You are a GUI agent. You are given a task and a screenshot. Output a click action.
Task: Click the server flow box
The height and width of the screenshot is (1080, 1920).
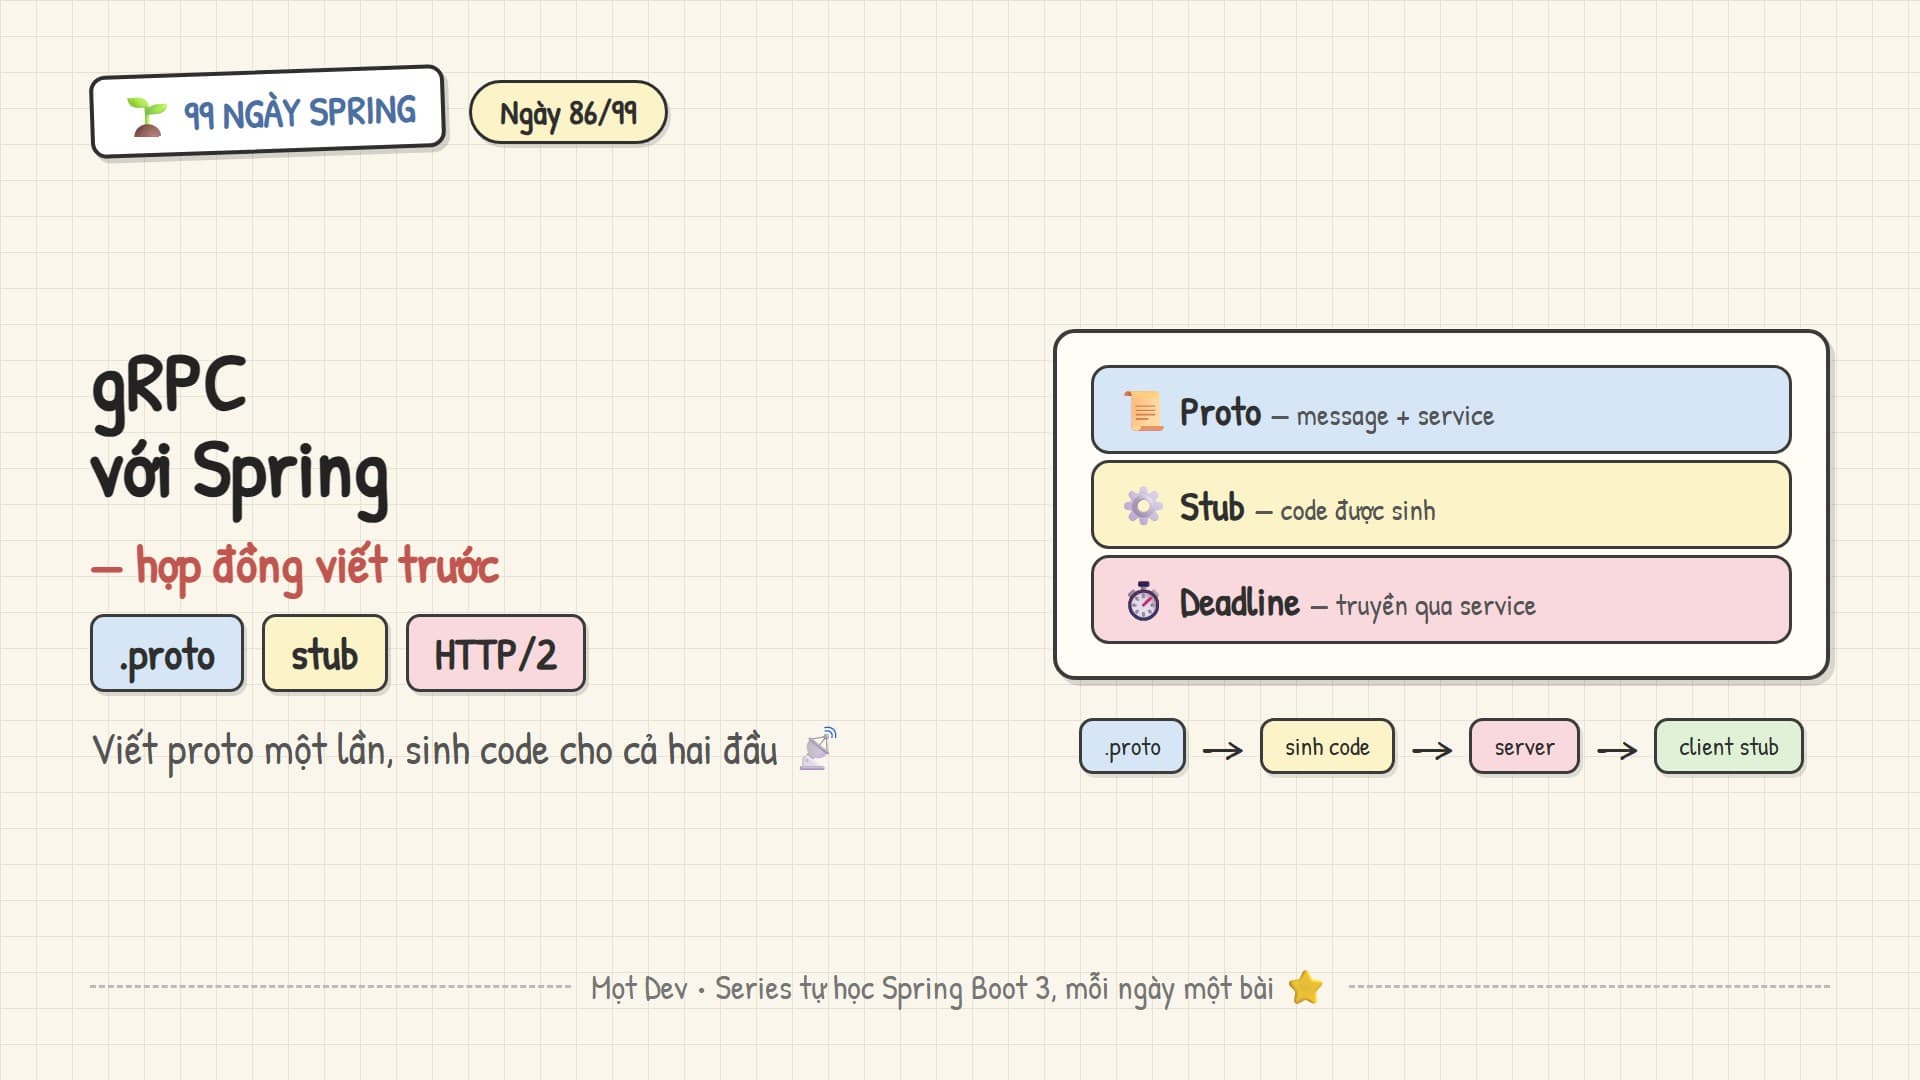tap(1524, 747)
